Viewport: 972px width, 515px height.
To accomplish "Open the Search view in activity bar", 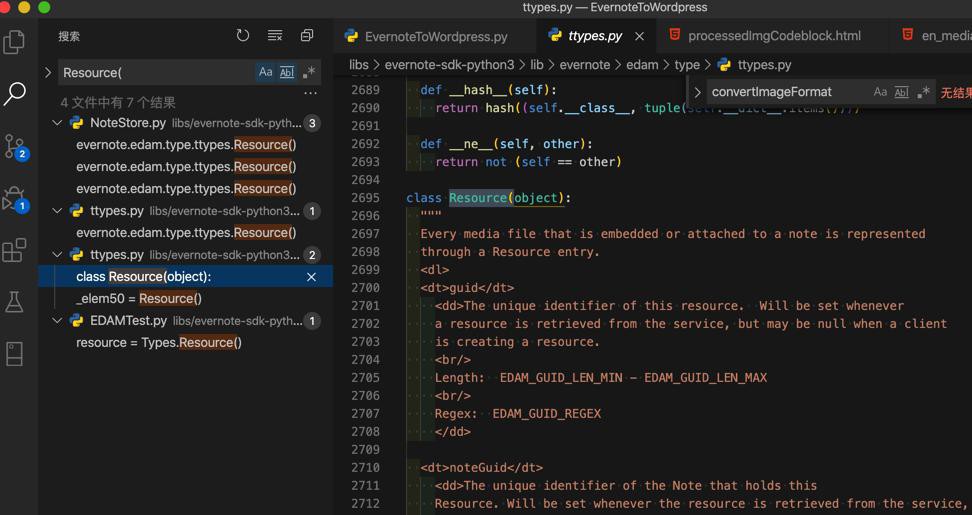I will click(14, 94).
